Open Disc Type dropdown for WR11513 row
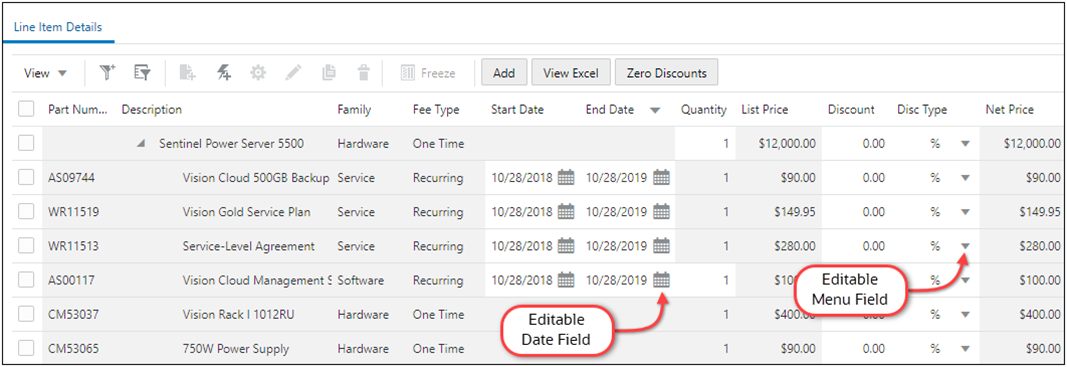Image resolution: width=1067 pixels, height=367 pixels. [x=964, y=246]
